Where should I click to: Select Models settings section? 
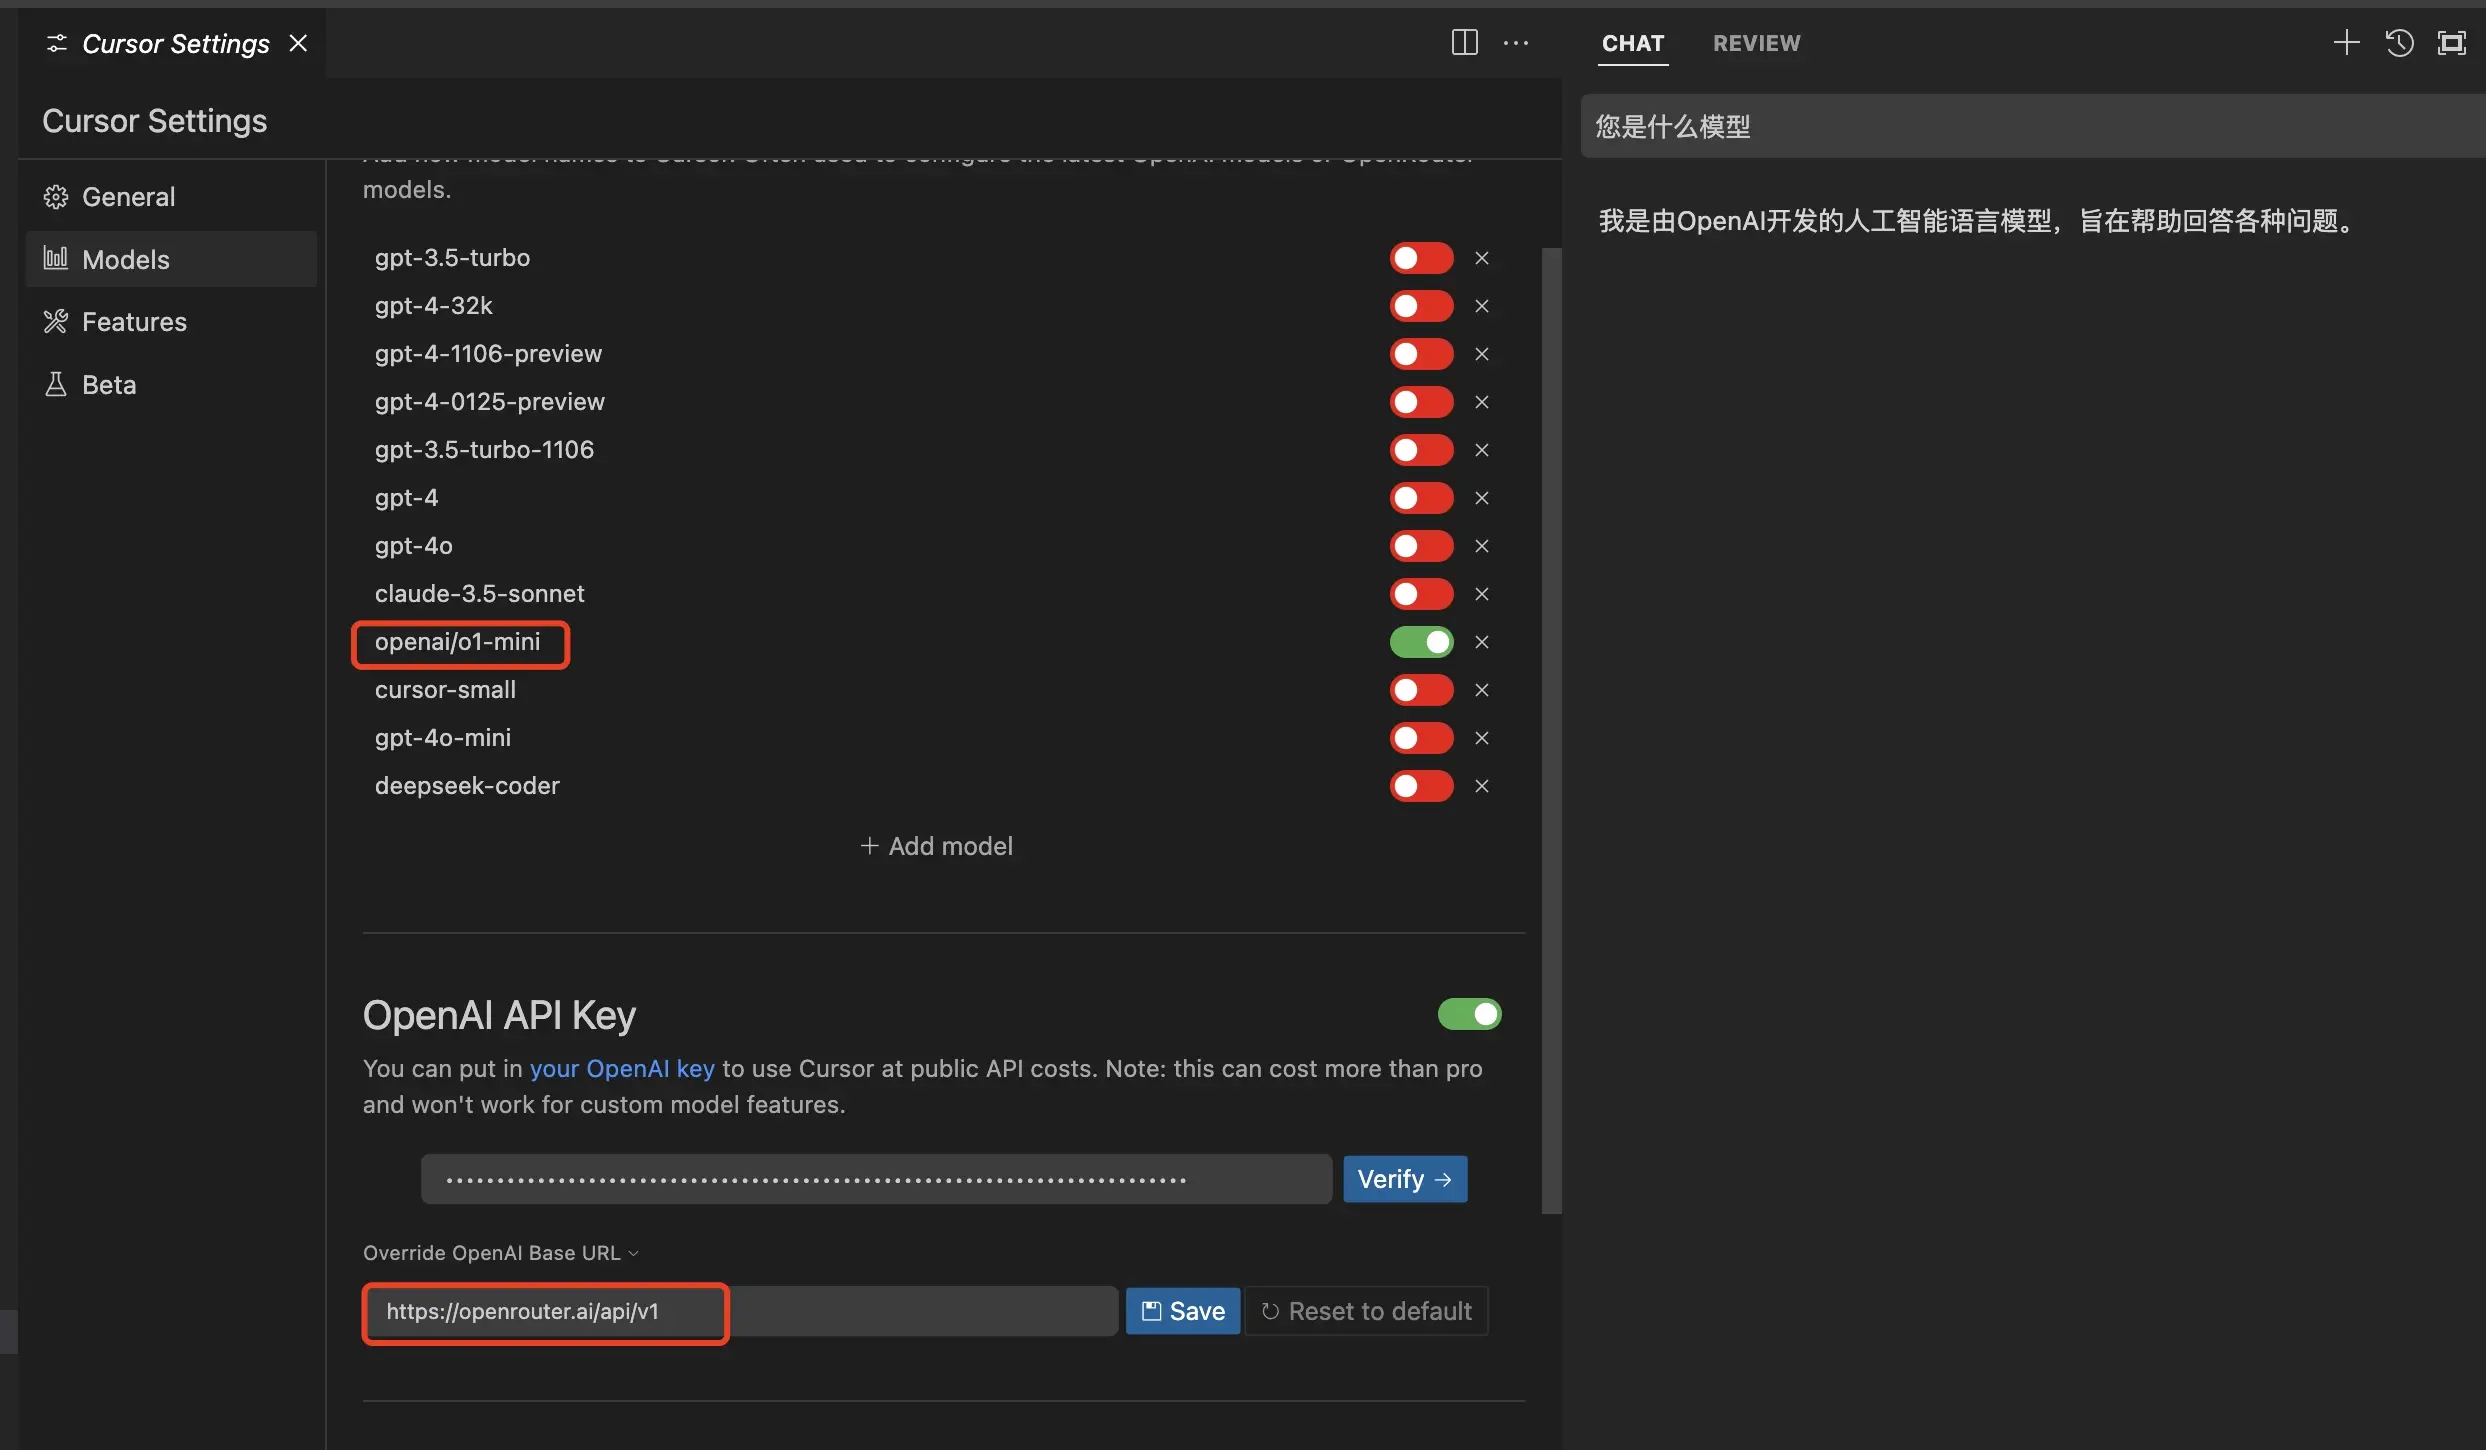click(171, 259)
